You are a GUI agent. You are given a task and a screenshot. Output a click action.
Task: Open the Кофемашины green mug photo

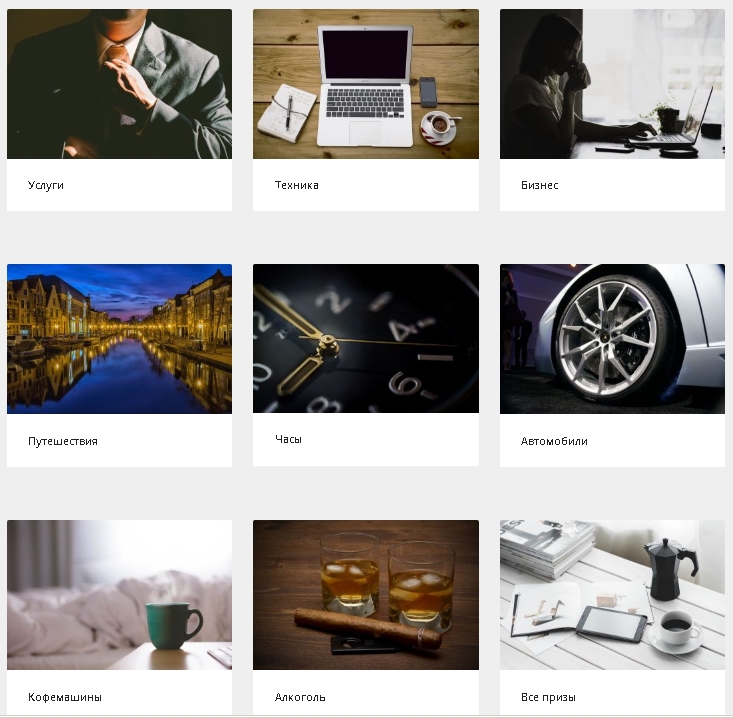coord(119,595)
